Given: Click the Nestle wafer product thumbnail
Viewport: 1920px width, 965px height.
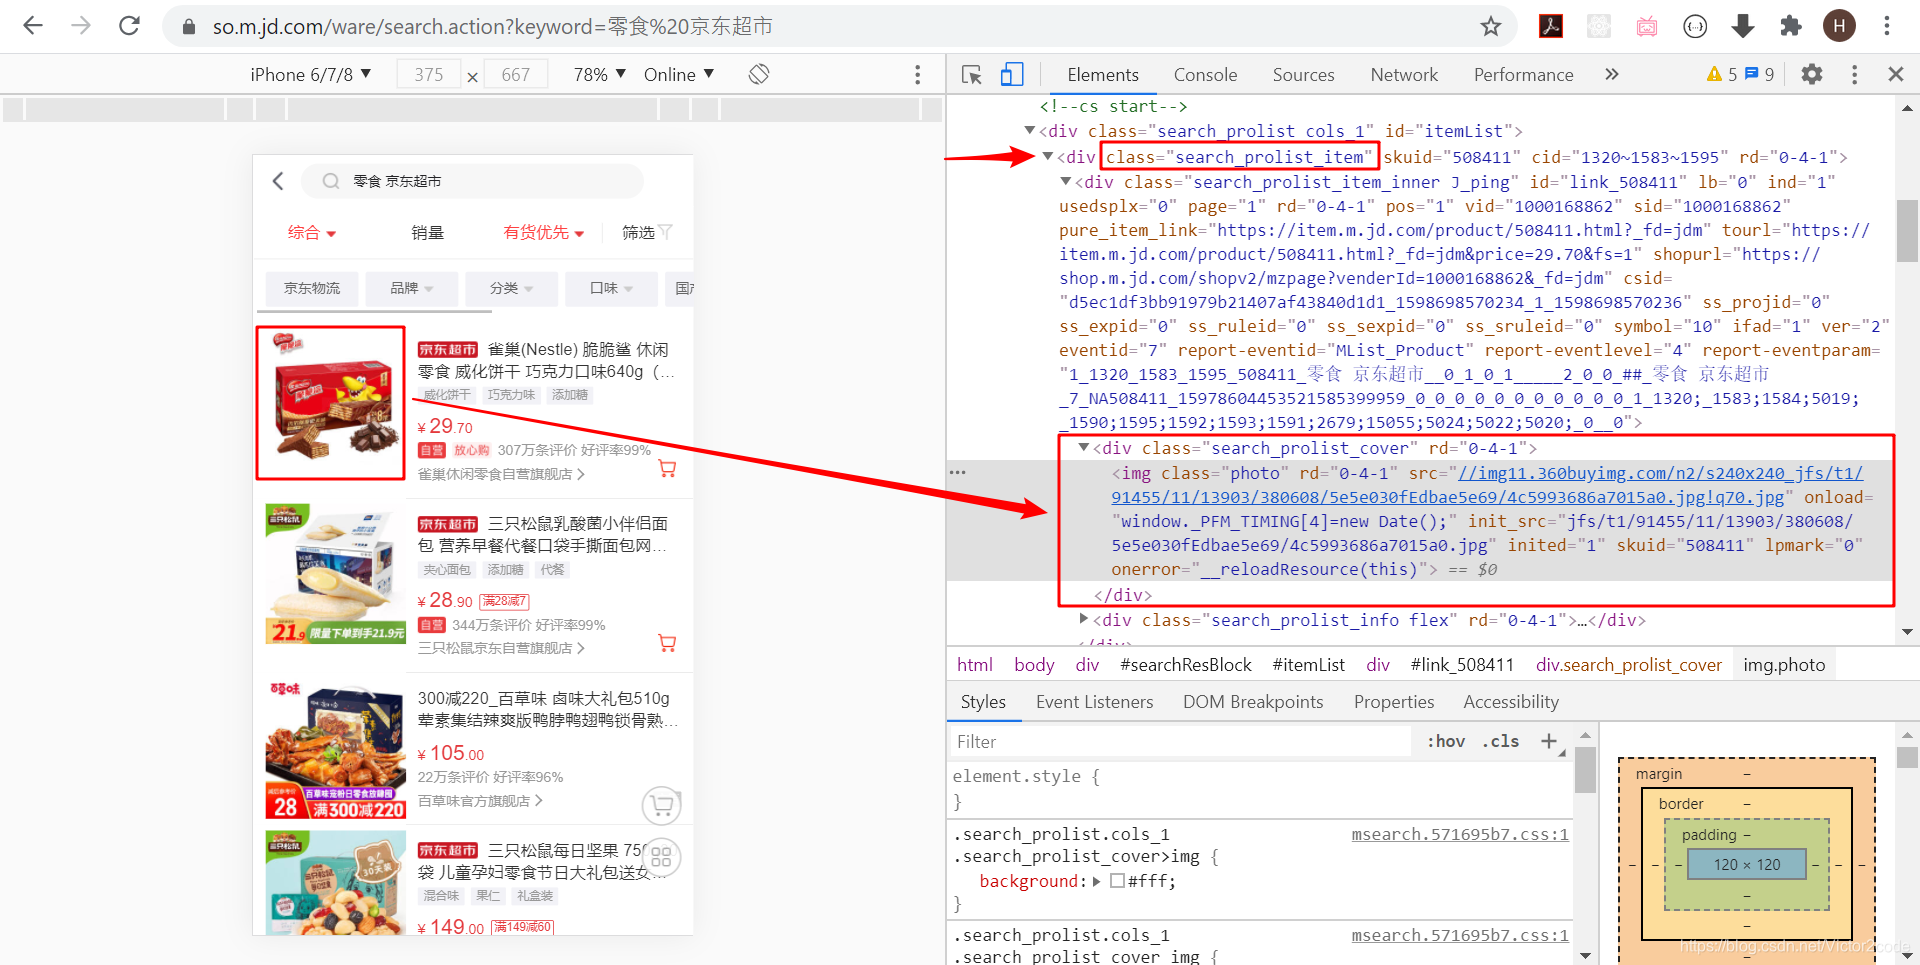Looking at the screenshot, I should point(330,403).
